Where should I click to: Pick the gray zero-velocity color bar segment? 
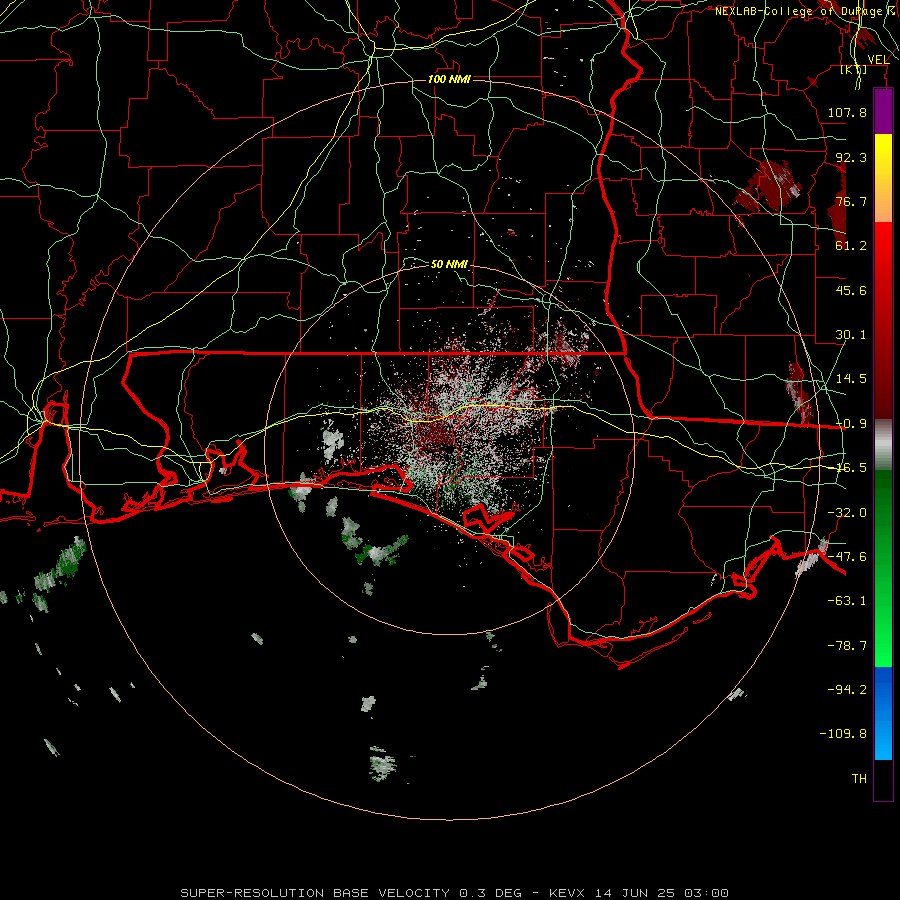pyautogui.click(x=883, y=445)
